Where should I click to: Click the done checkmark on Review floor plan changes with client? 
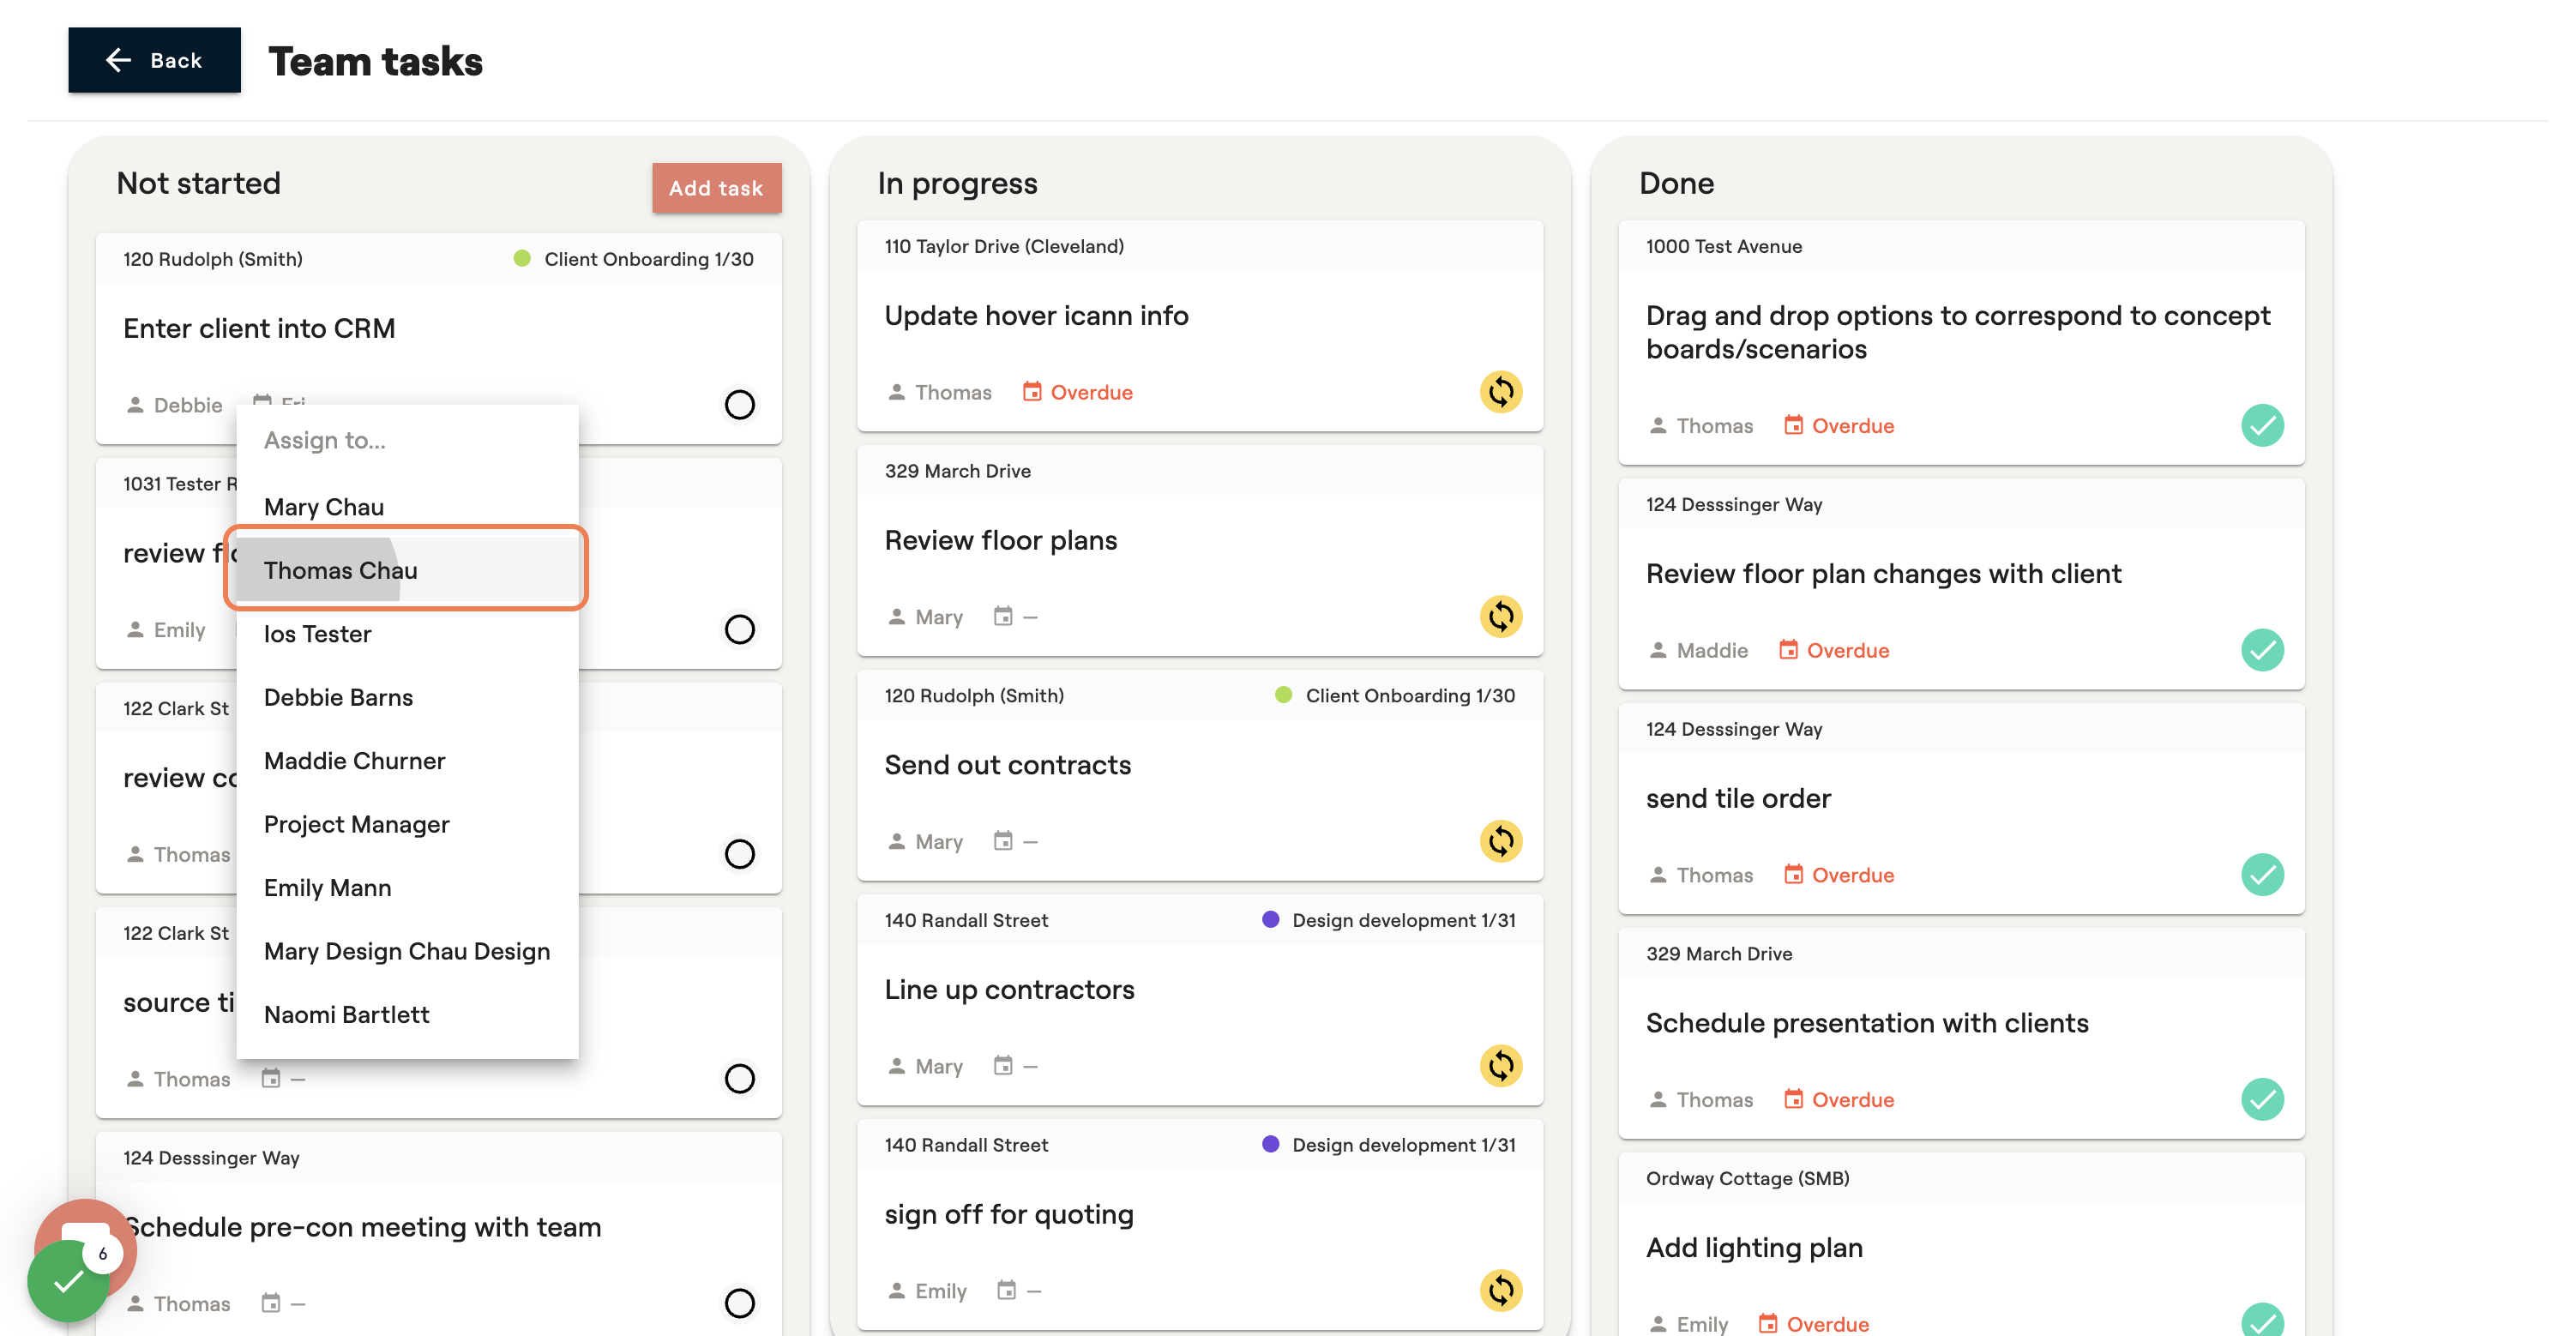2262,650
